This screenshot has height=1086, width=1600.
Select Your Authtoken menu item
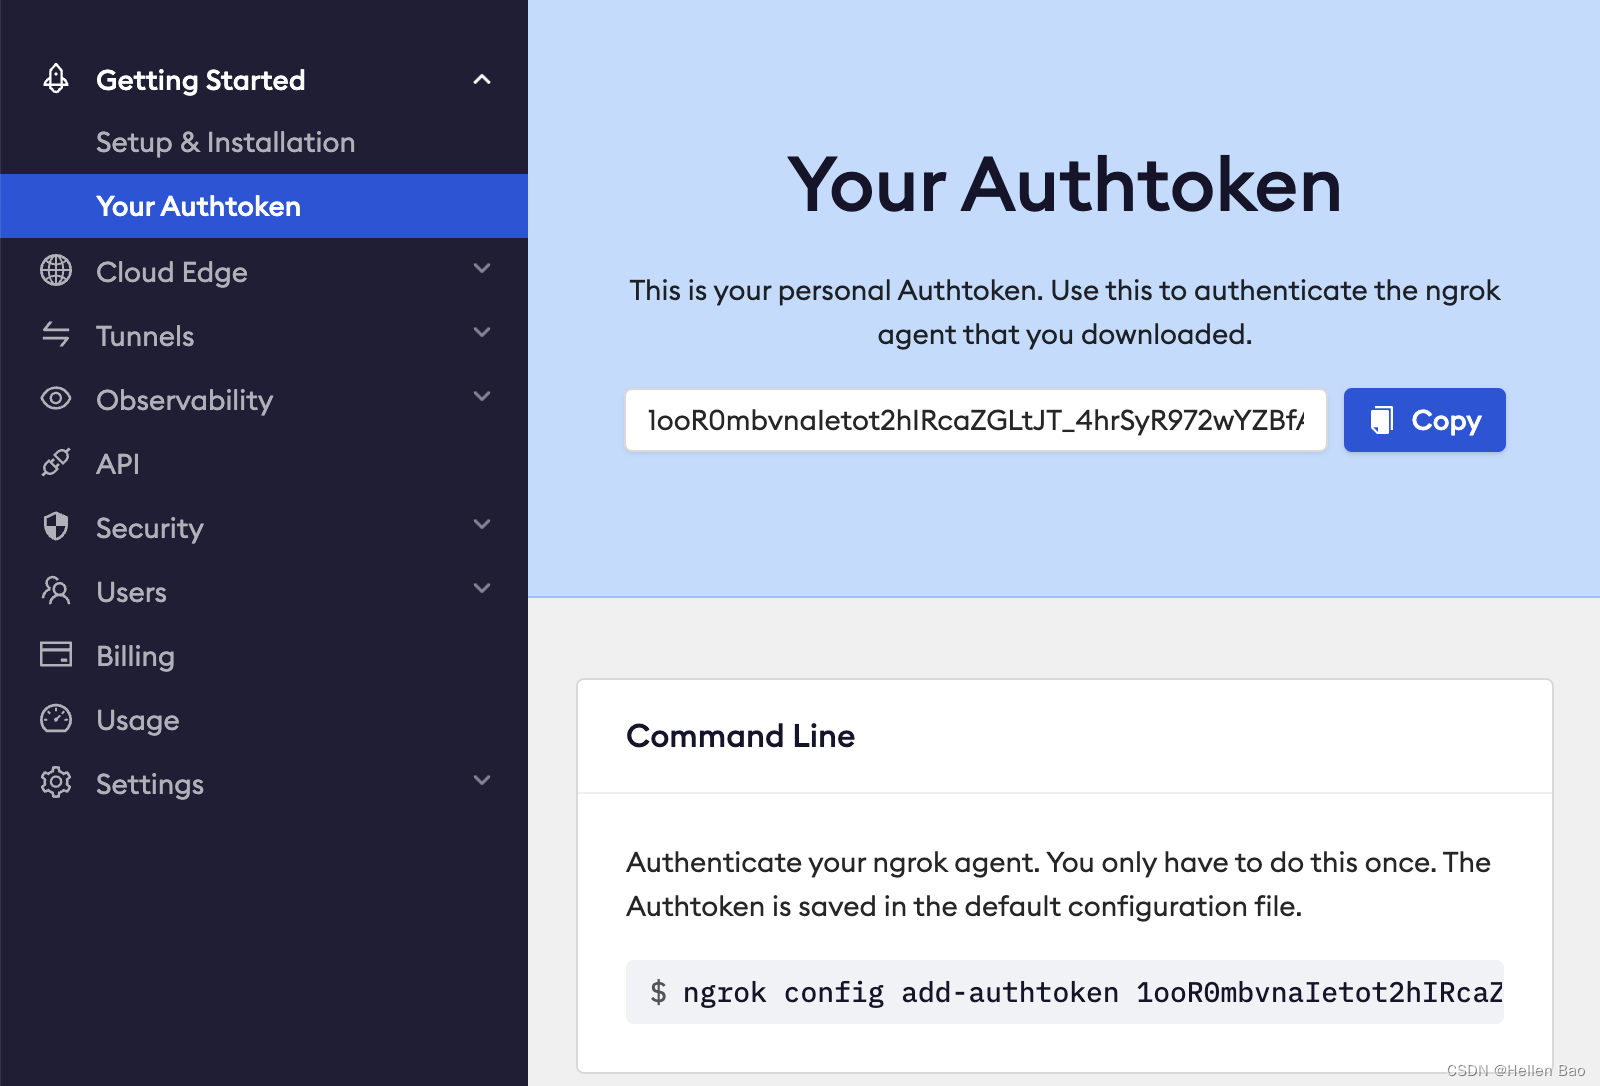(264, 206)
